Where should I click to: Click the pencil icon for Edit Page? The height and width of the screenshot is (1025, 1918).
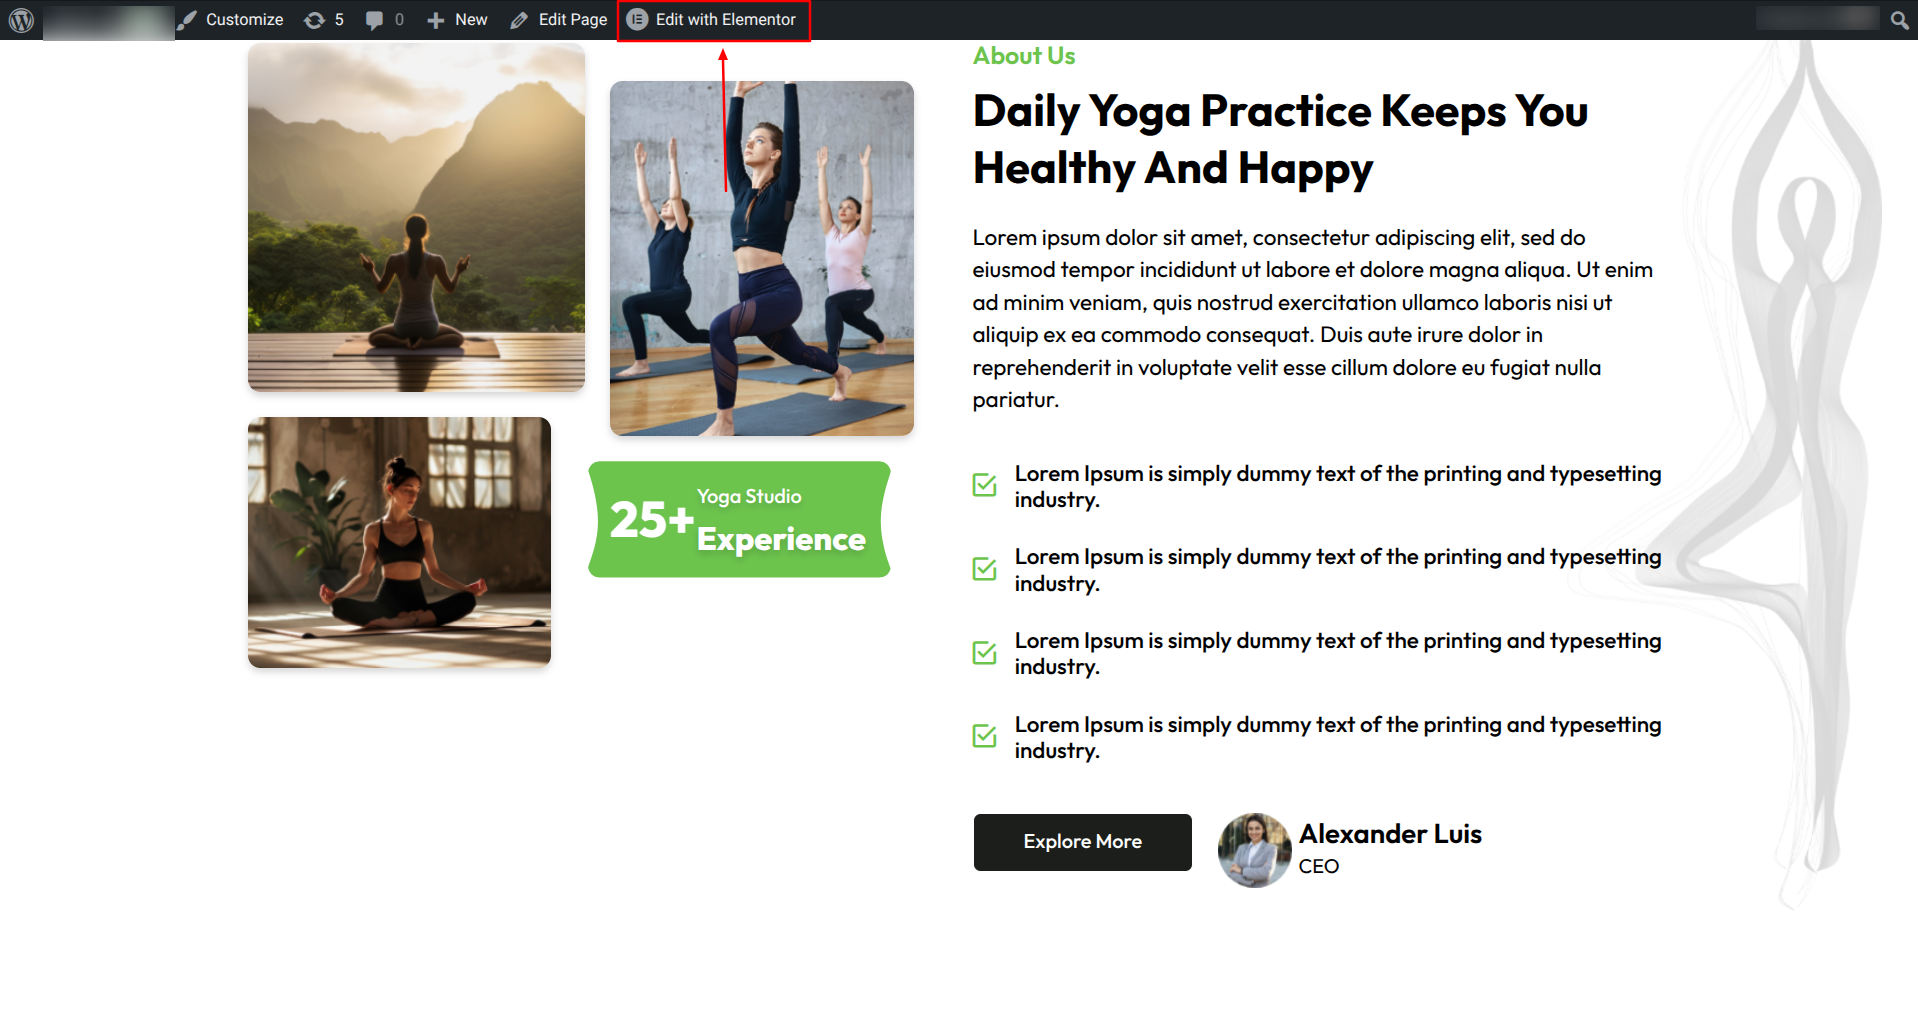(x=519, y=20)
